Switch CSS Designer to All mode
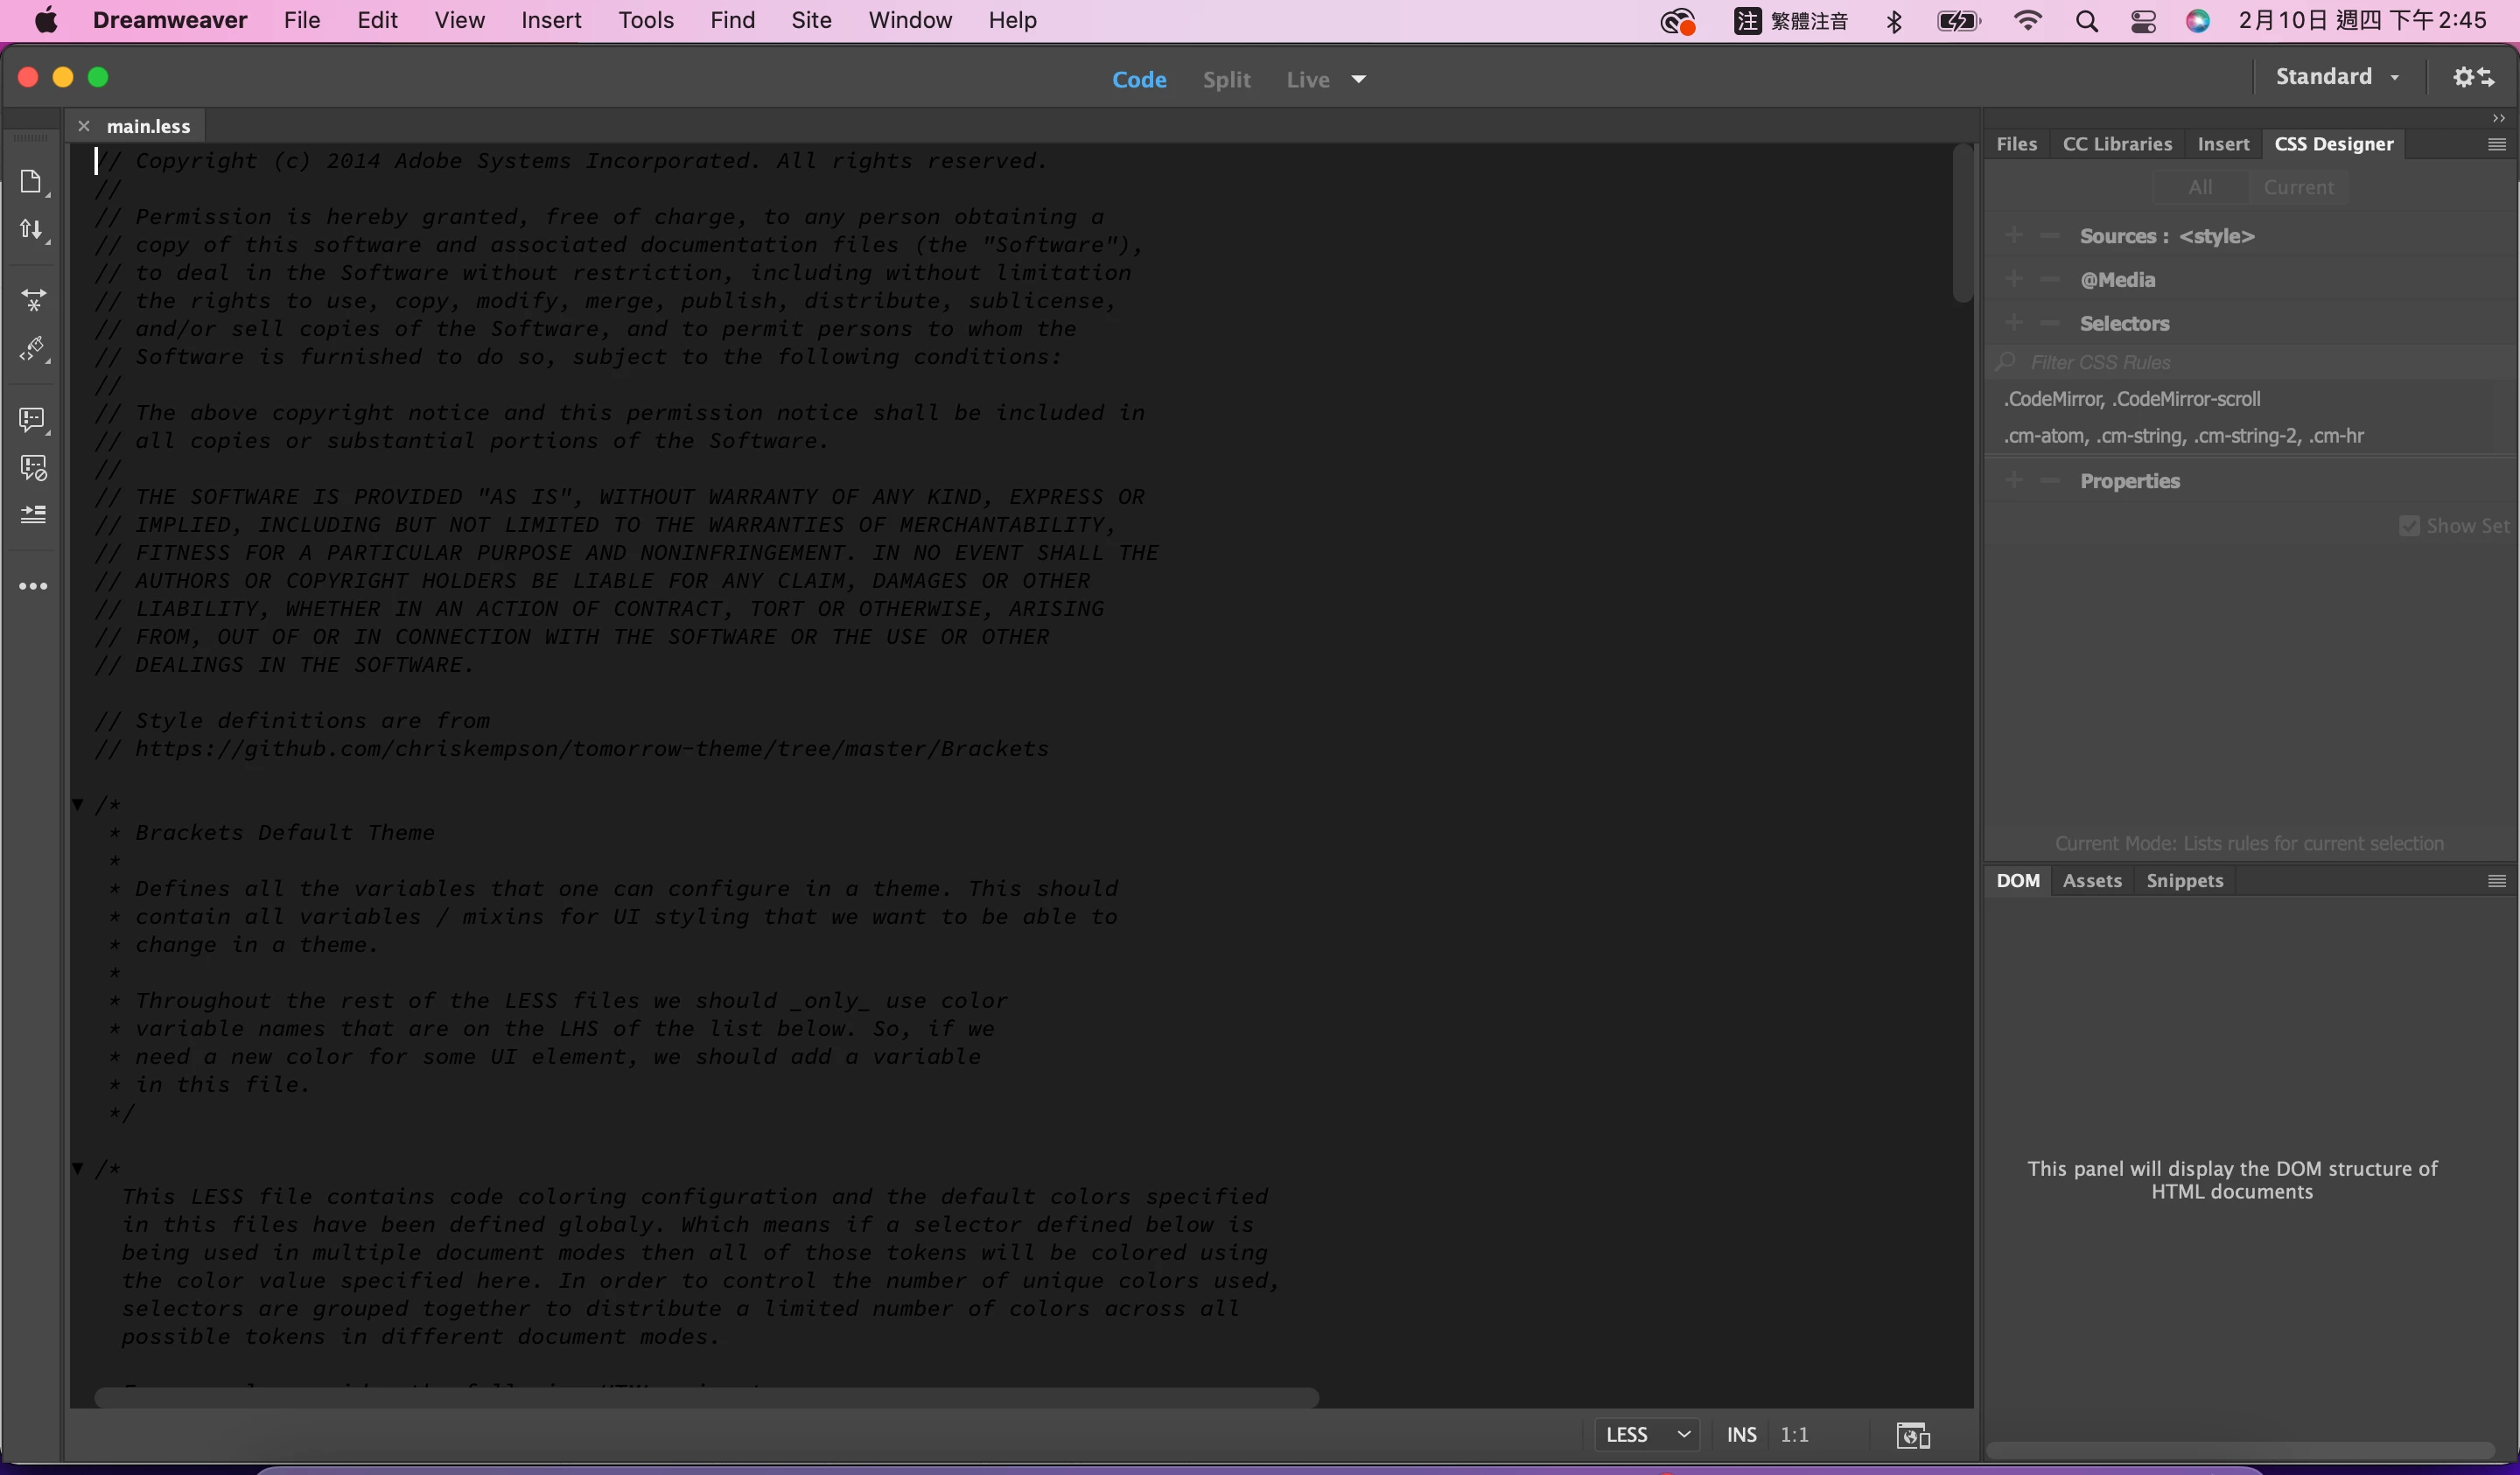Screen dimensions: 2520x1475 [x=2199, y=187]
